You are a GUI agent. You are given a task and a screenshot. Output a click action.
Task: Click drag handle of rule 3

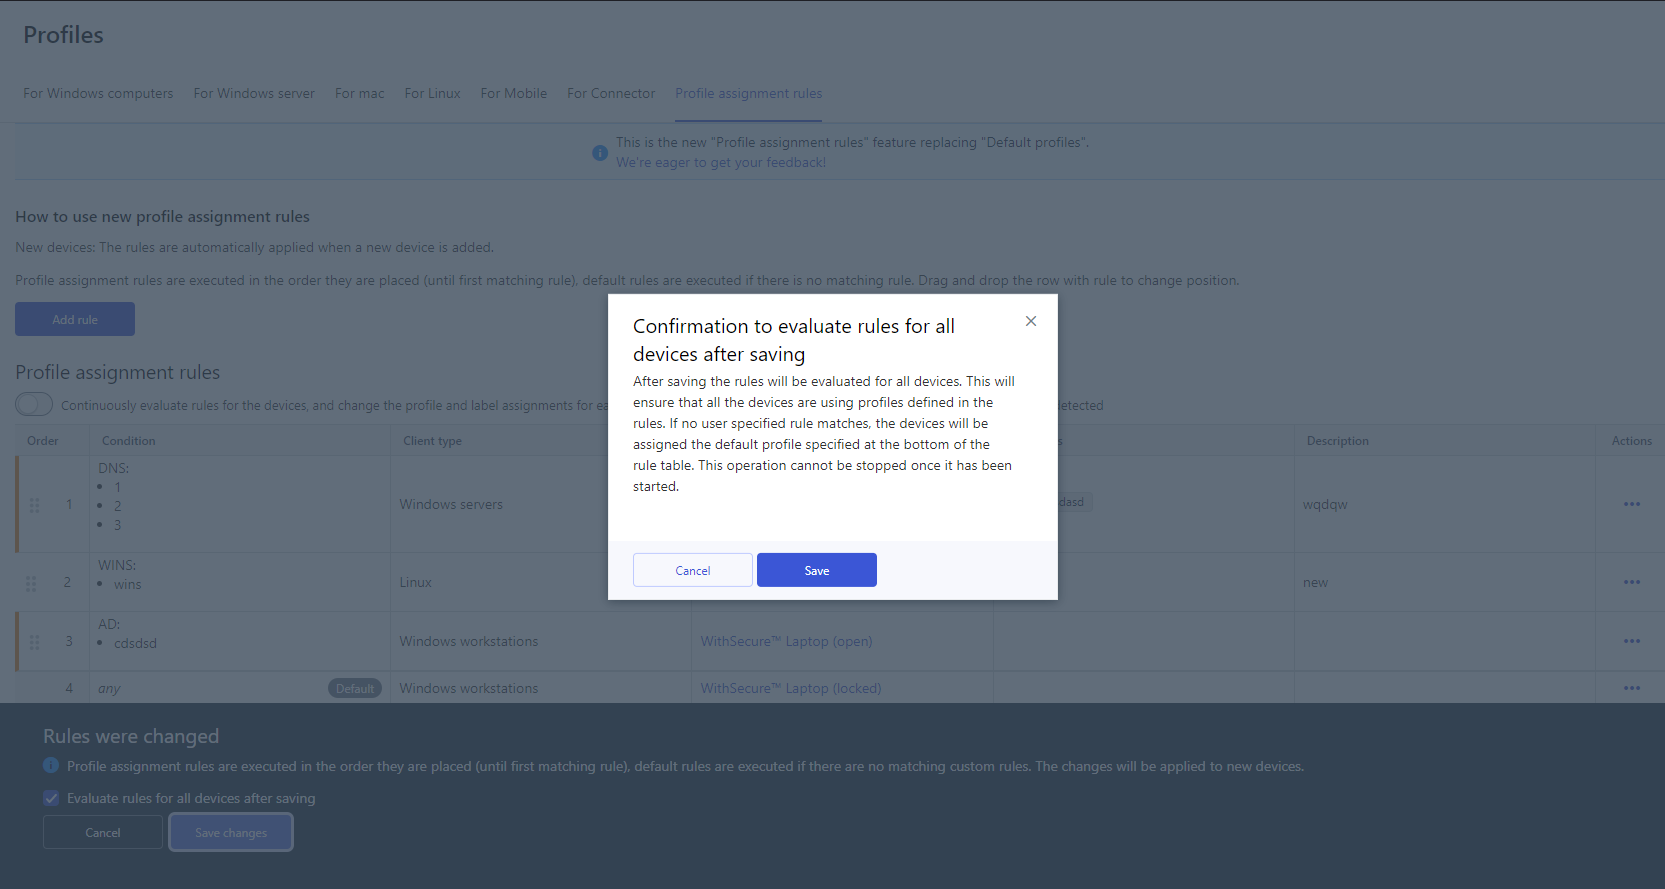[35, 642]
